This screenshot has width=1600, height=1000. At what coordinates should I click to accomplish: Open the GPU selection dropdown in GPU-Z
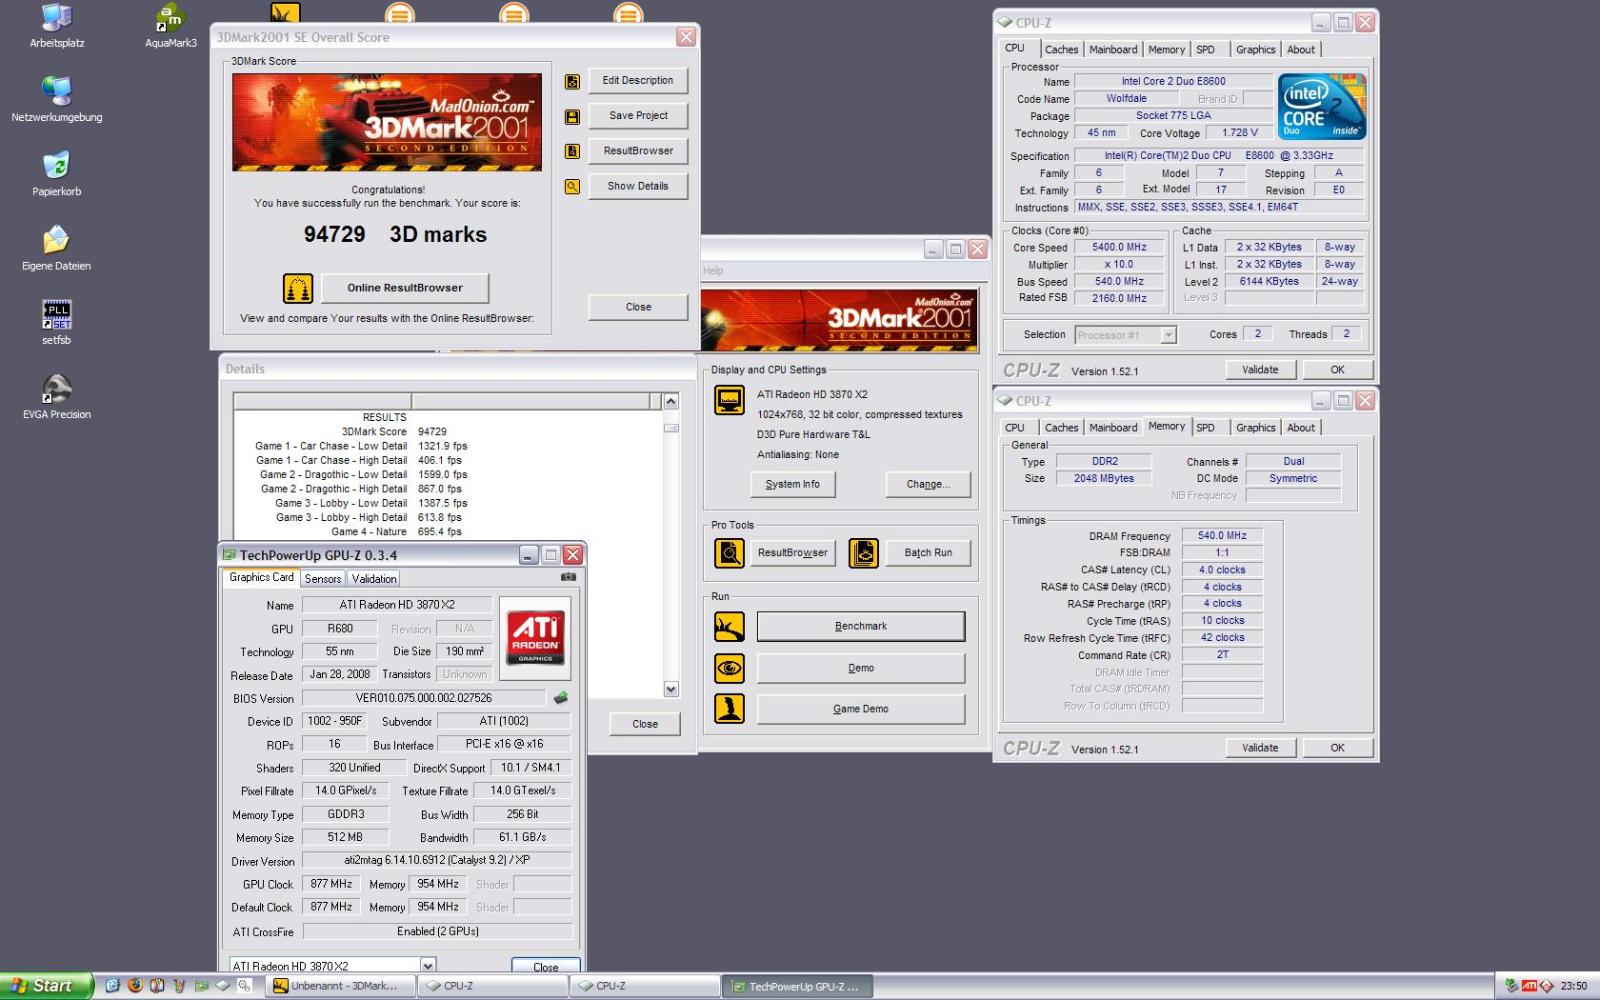coord(428,965)
